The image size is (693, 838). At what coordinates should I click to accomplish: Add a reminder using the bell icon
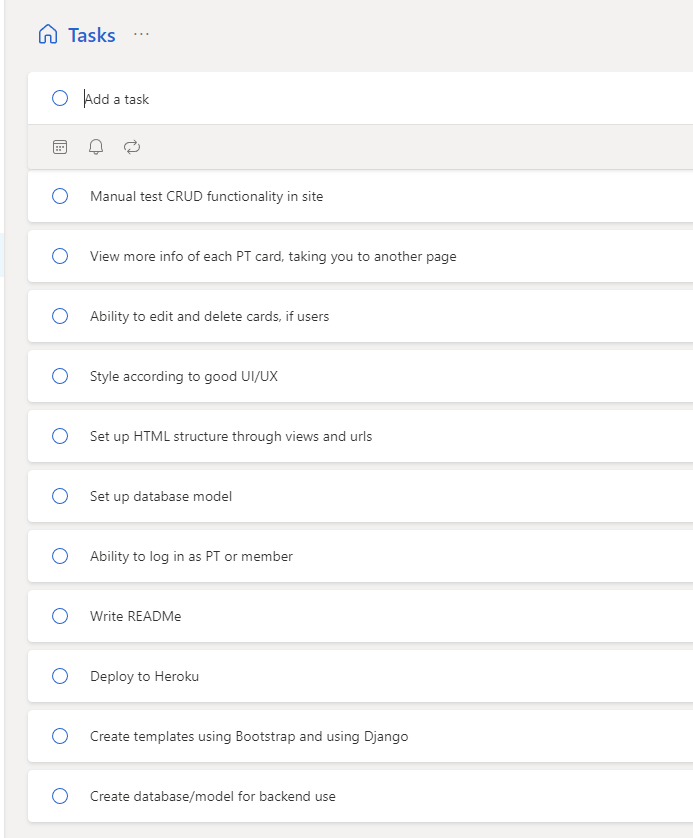point(95,147)
